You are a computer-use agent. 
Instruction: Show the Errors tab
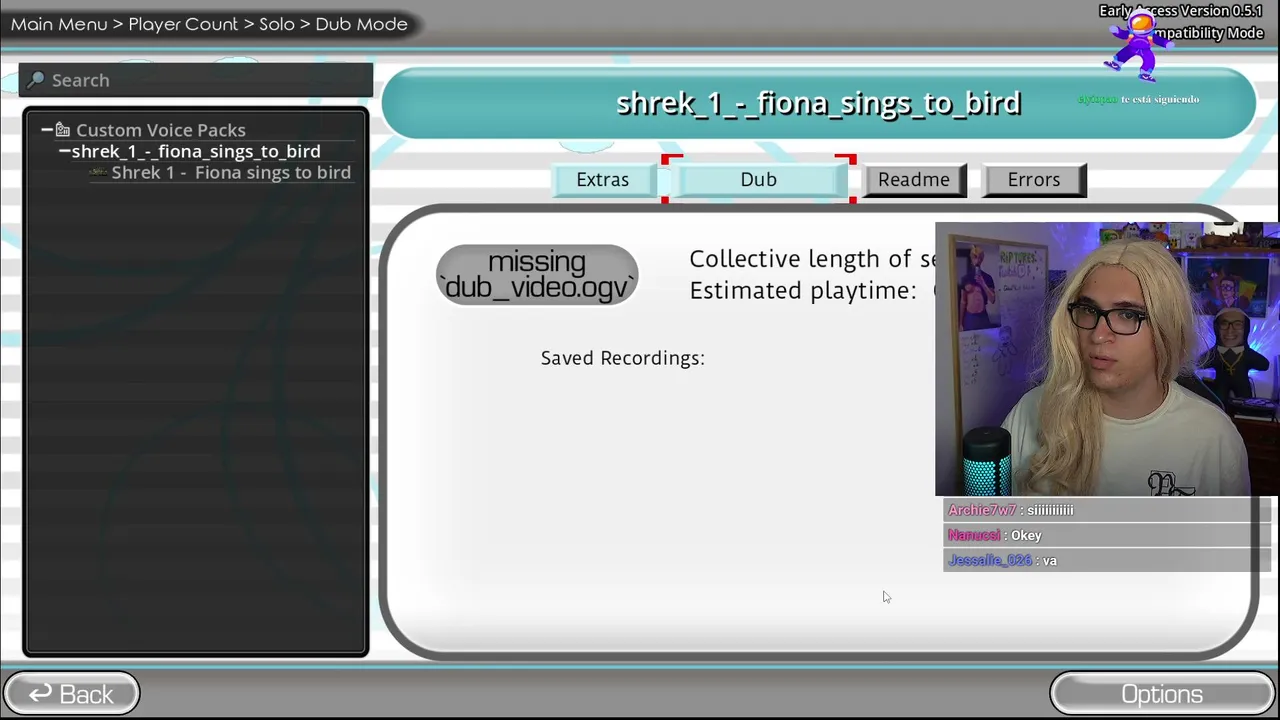coord(1034,179)
